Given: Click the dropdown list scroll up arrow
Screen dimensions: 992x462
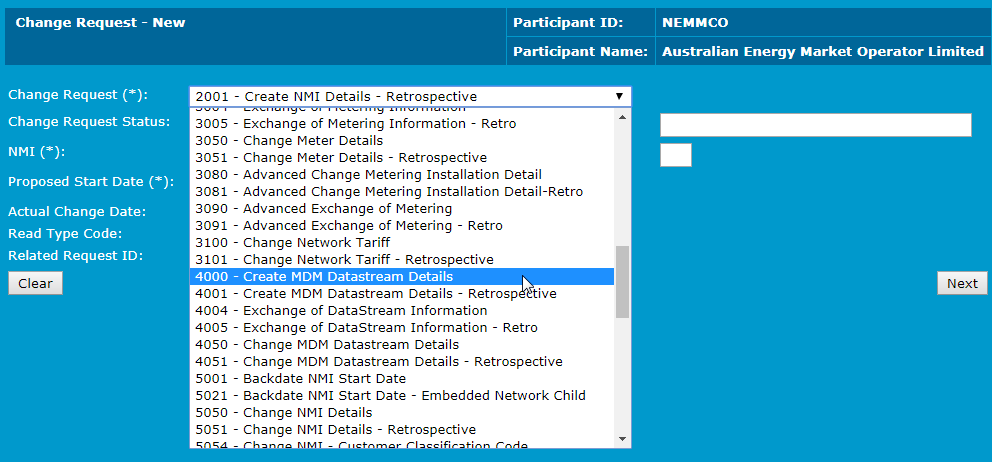Looking at the screenshot, I should (622, 116).
